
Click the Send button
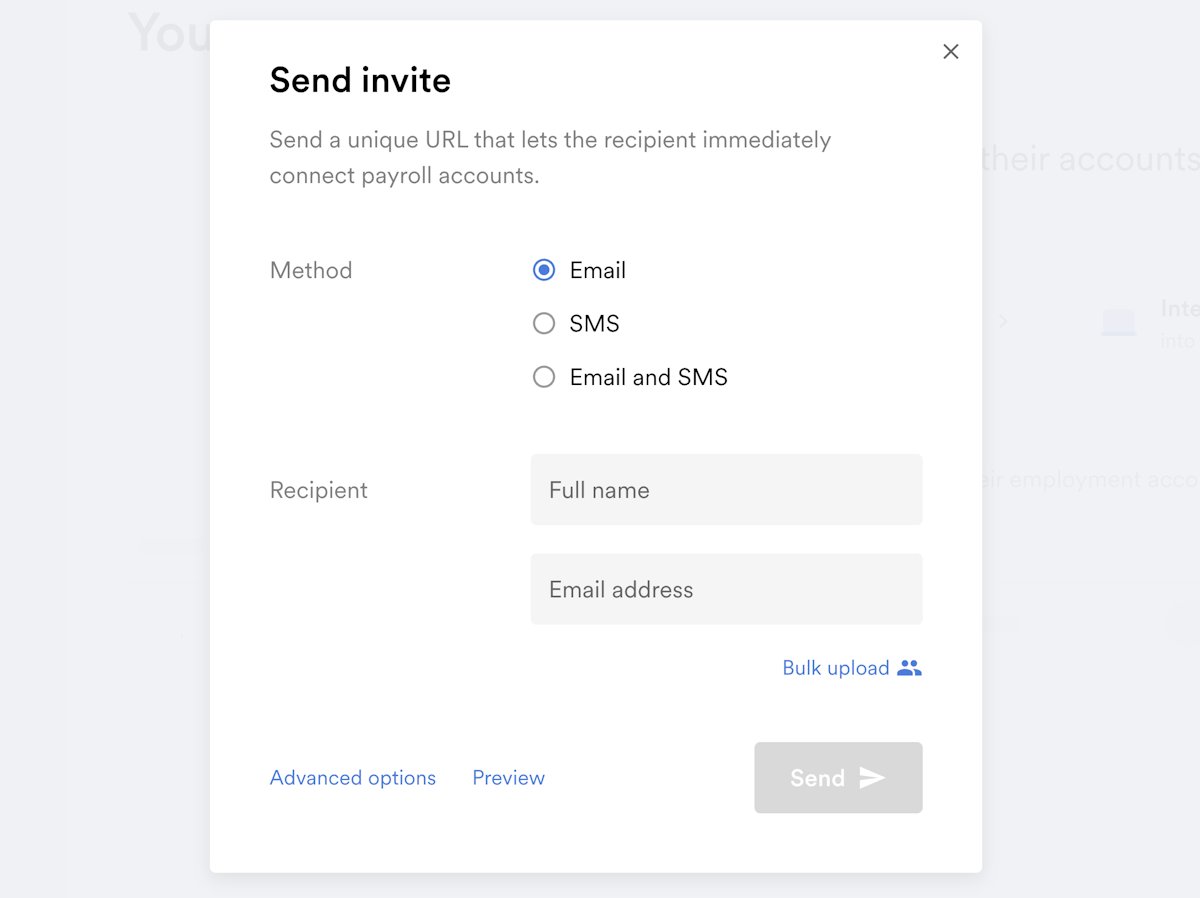pyautogui.click(x=839, y=778)
